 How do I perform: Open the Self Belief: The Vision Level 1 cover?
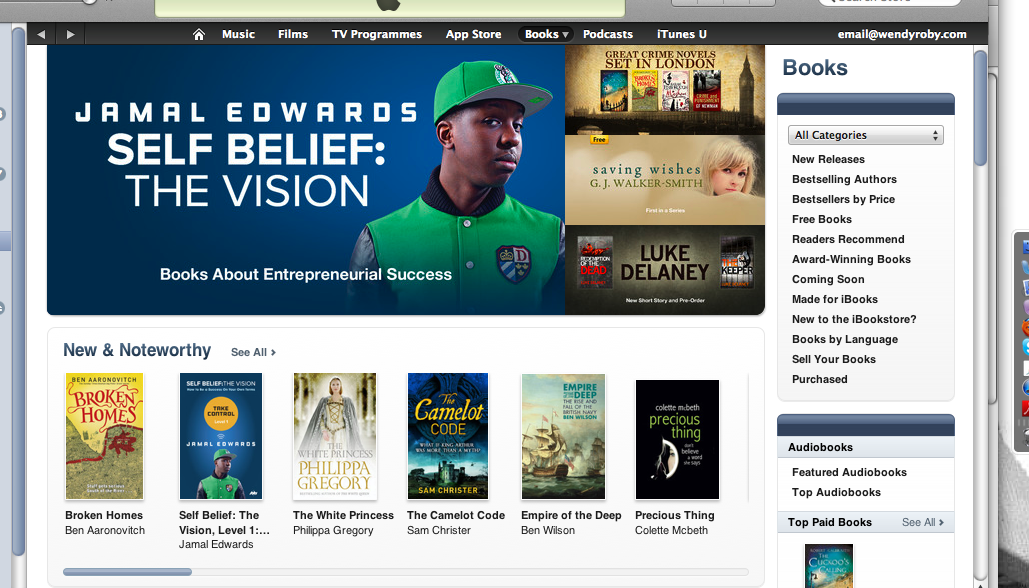coord(220,436)
